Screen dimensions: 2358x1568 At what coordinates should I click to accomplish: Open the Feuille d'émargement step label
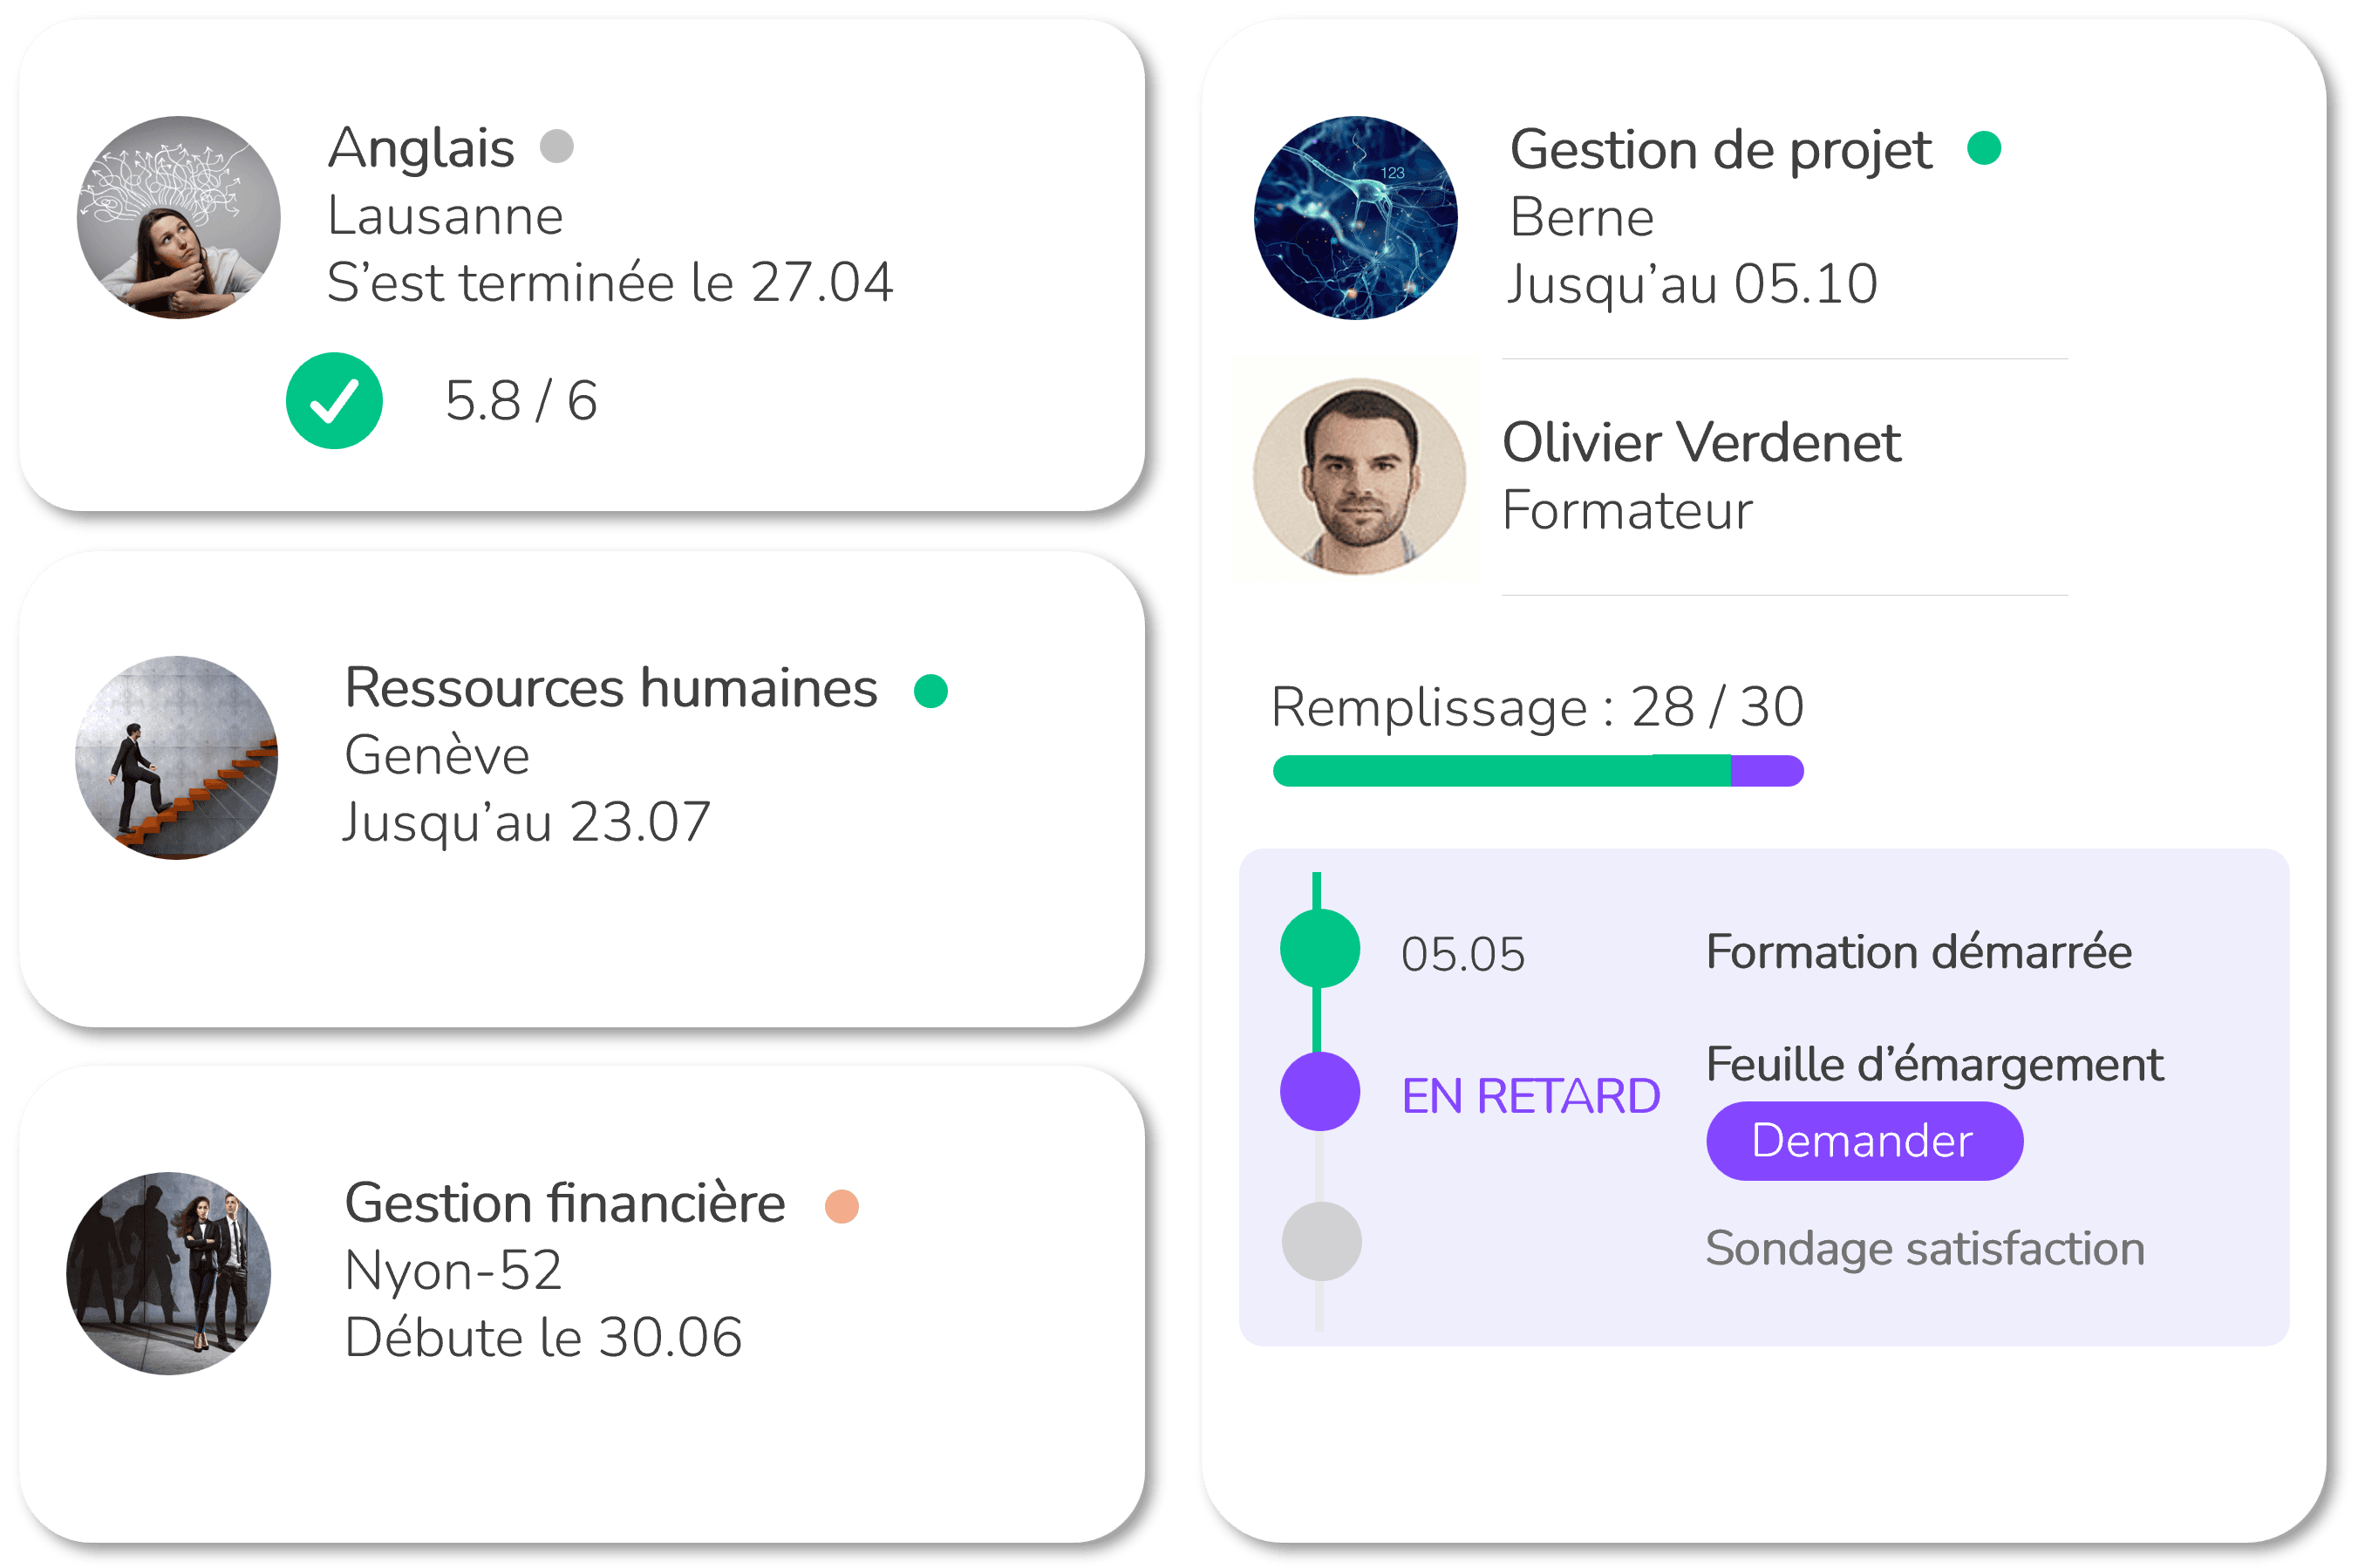point(1934,1064)
